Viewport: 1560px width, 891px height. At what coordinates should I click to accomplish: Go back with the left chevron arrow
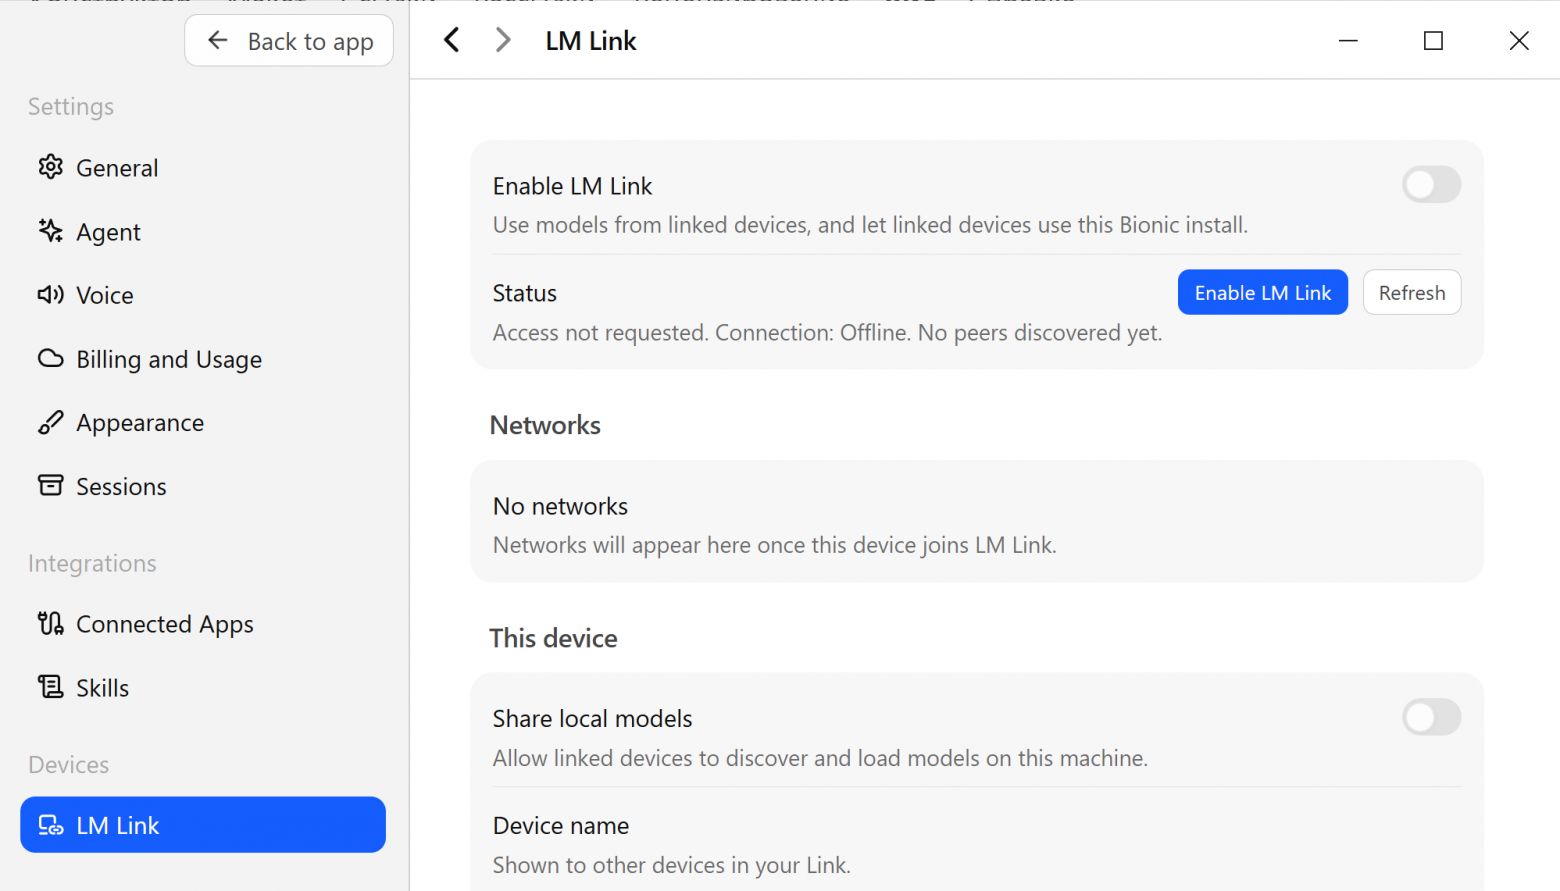click(x=452, y=40)
